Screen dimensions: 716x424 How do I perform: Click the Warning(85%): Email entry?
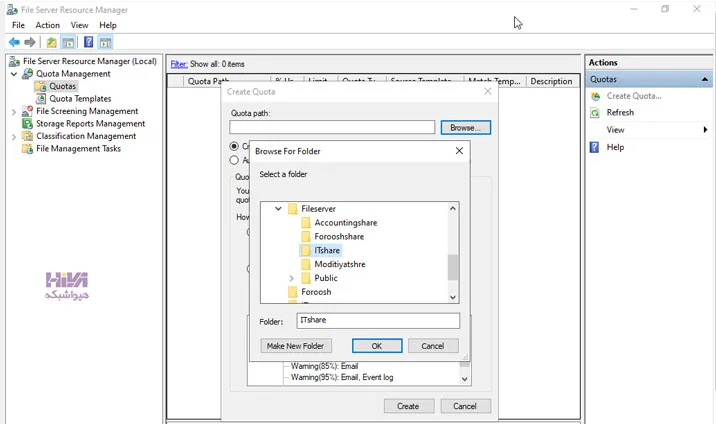325,366
